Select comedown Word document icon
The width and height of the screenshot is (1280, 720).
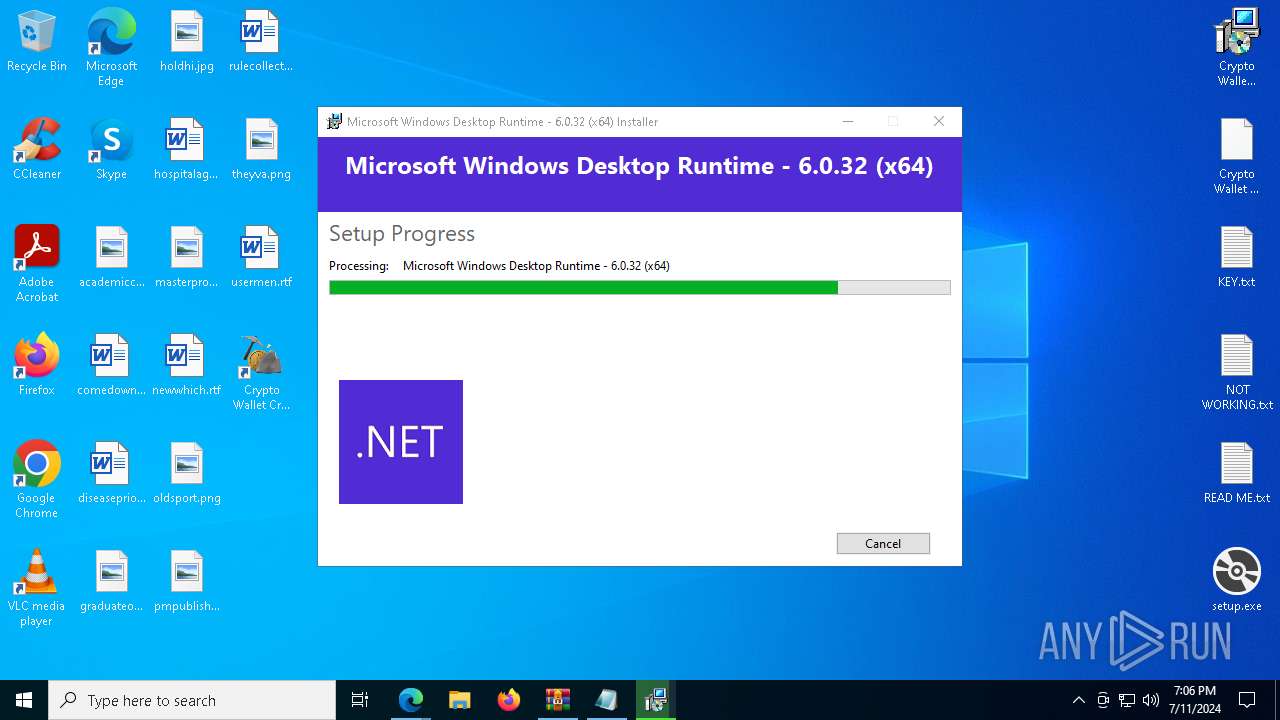(x=112, y=366)
